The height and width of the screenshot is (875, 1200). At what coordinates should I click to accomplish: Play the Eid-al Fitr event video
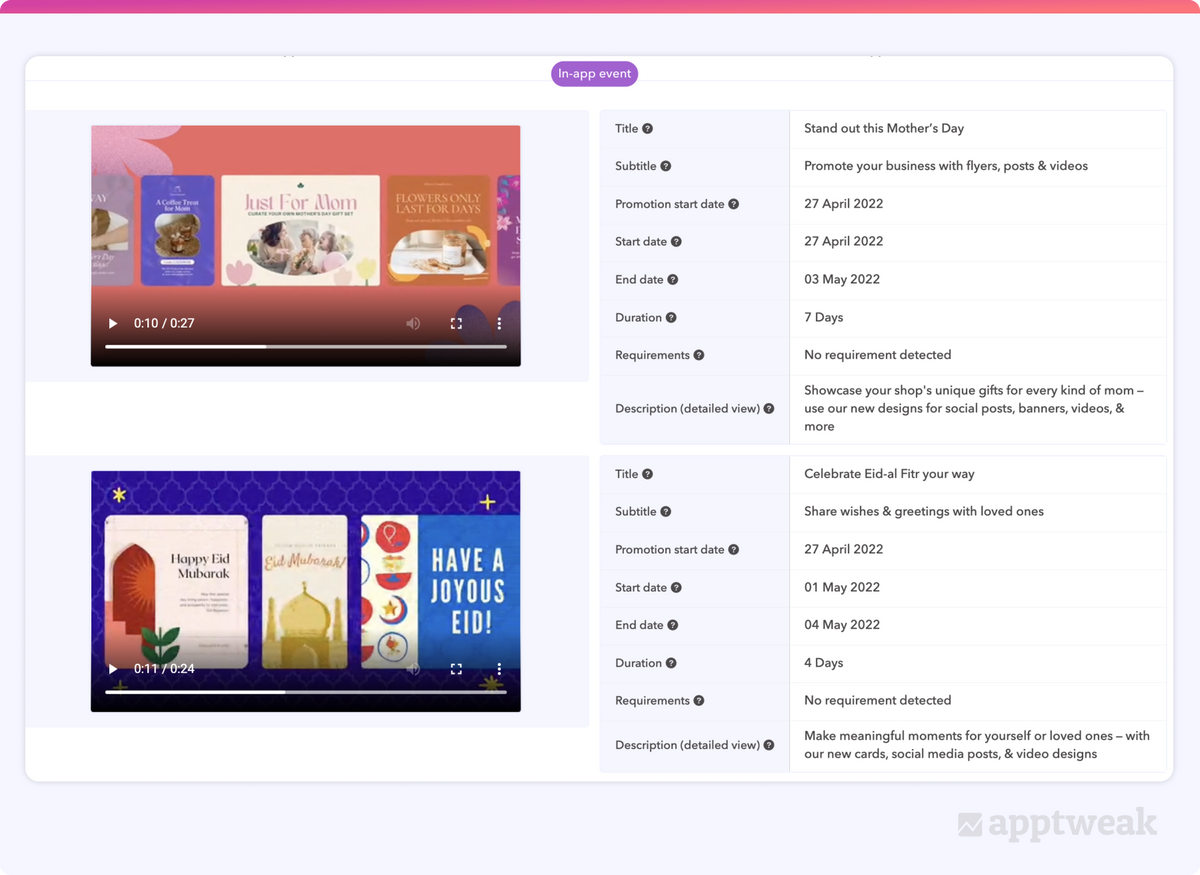tap(113, 669)
